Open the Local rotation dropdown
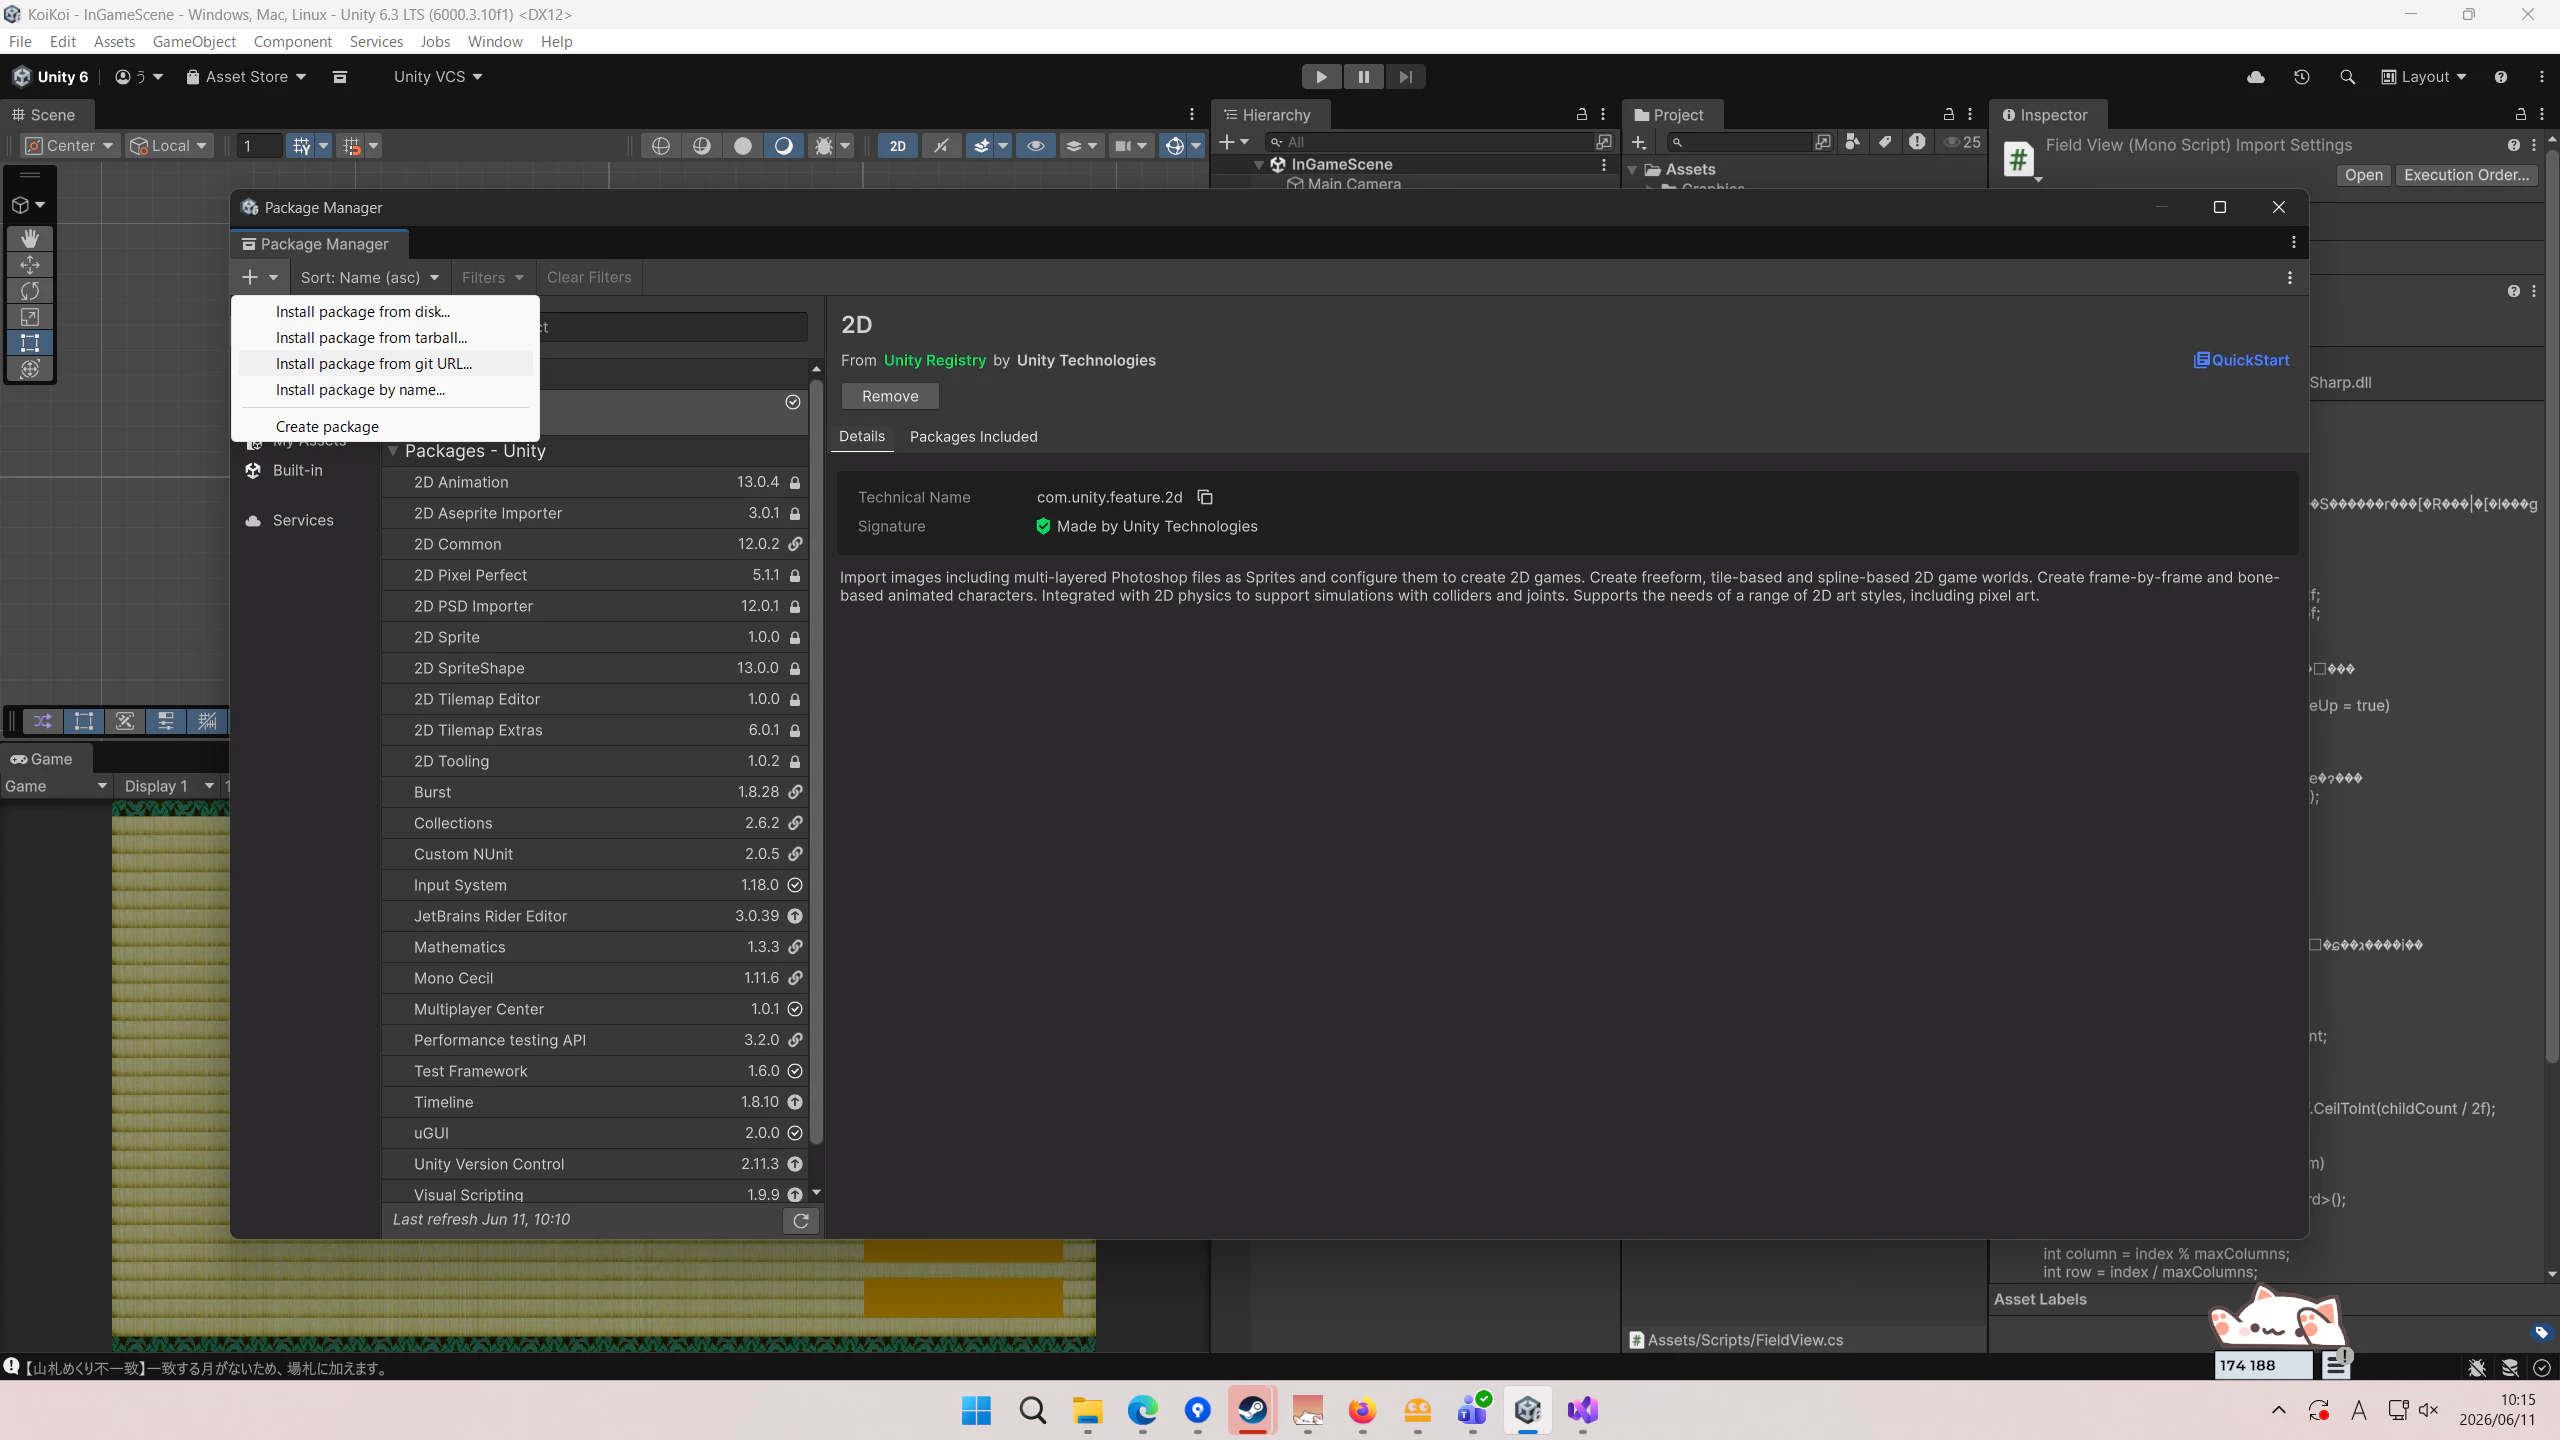Viewport: 2560px width, 1440px height. tap(169, 146)
